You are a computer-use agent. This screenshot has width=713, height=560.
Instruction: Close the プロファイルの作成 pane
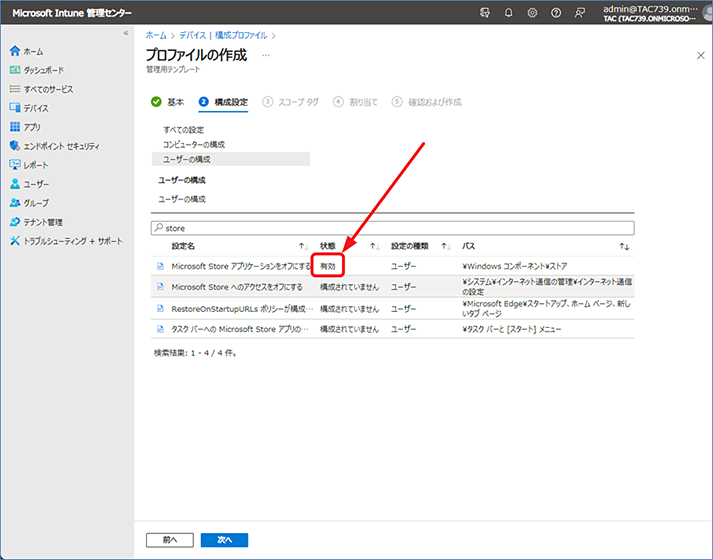click(701, 55)
